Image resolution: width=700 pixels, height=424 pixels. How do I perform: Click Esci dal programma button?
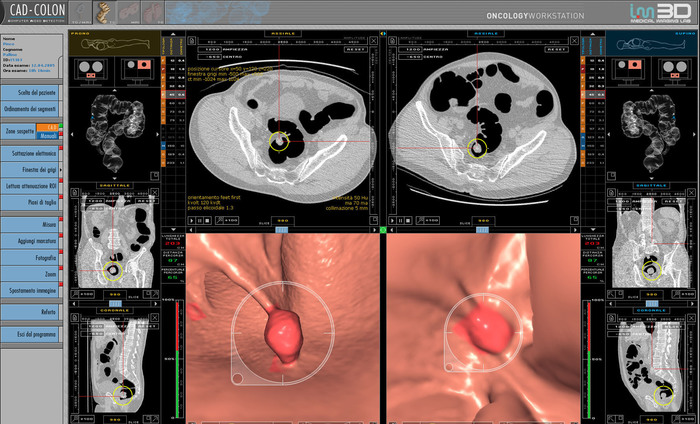tap(33, 332)
